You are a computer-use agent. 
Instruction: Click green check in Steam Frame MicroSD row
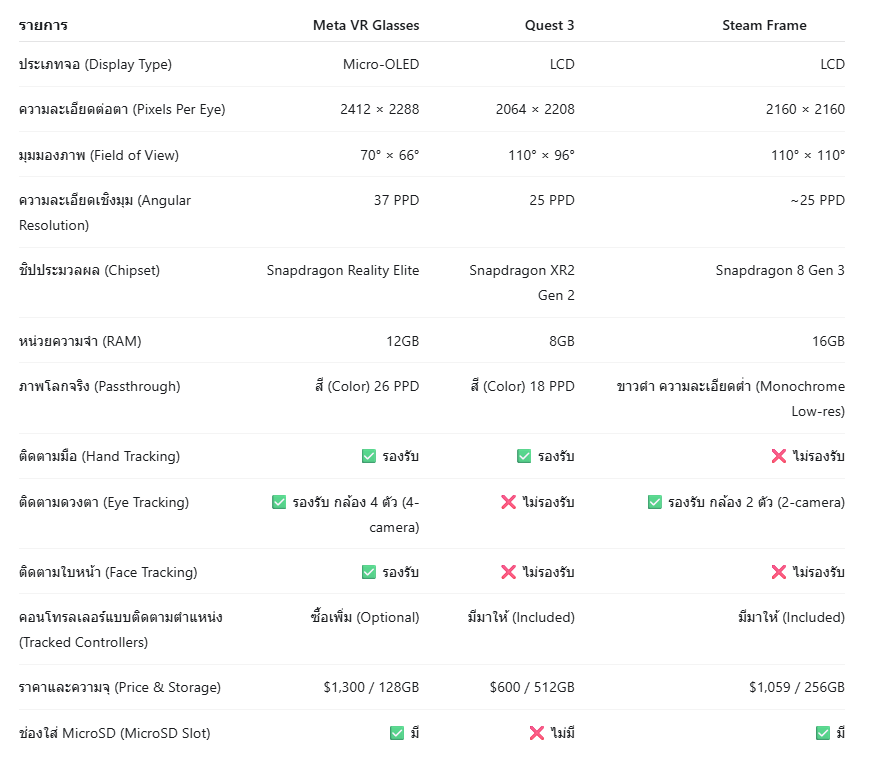(823, 733)
